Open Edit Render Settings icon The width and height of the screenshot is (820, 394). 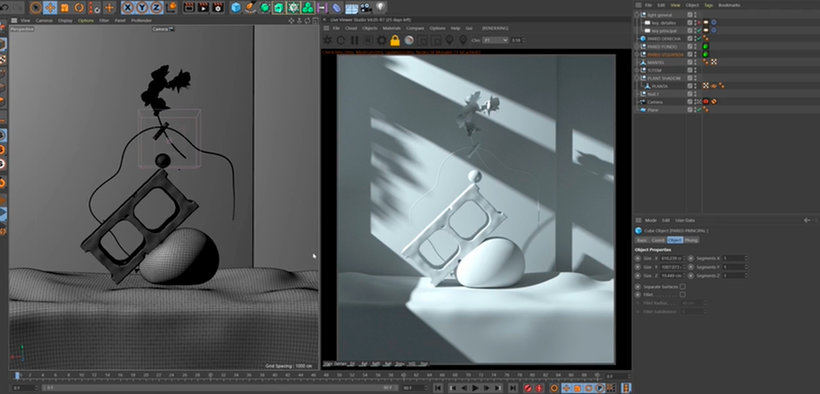tap(218, 8)
